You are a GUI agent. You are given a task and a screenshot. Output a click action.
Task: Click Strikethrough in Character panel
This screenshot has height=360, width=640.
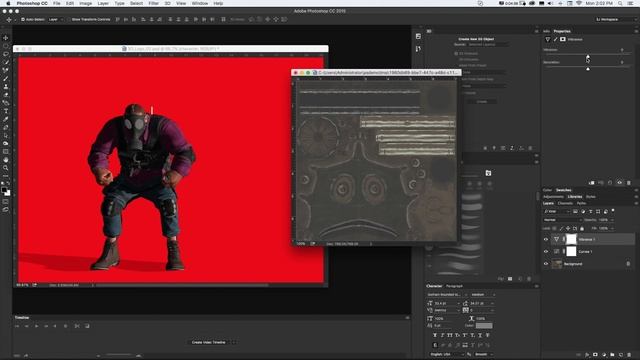point(488,335)
